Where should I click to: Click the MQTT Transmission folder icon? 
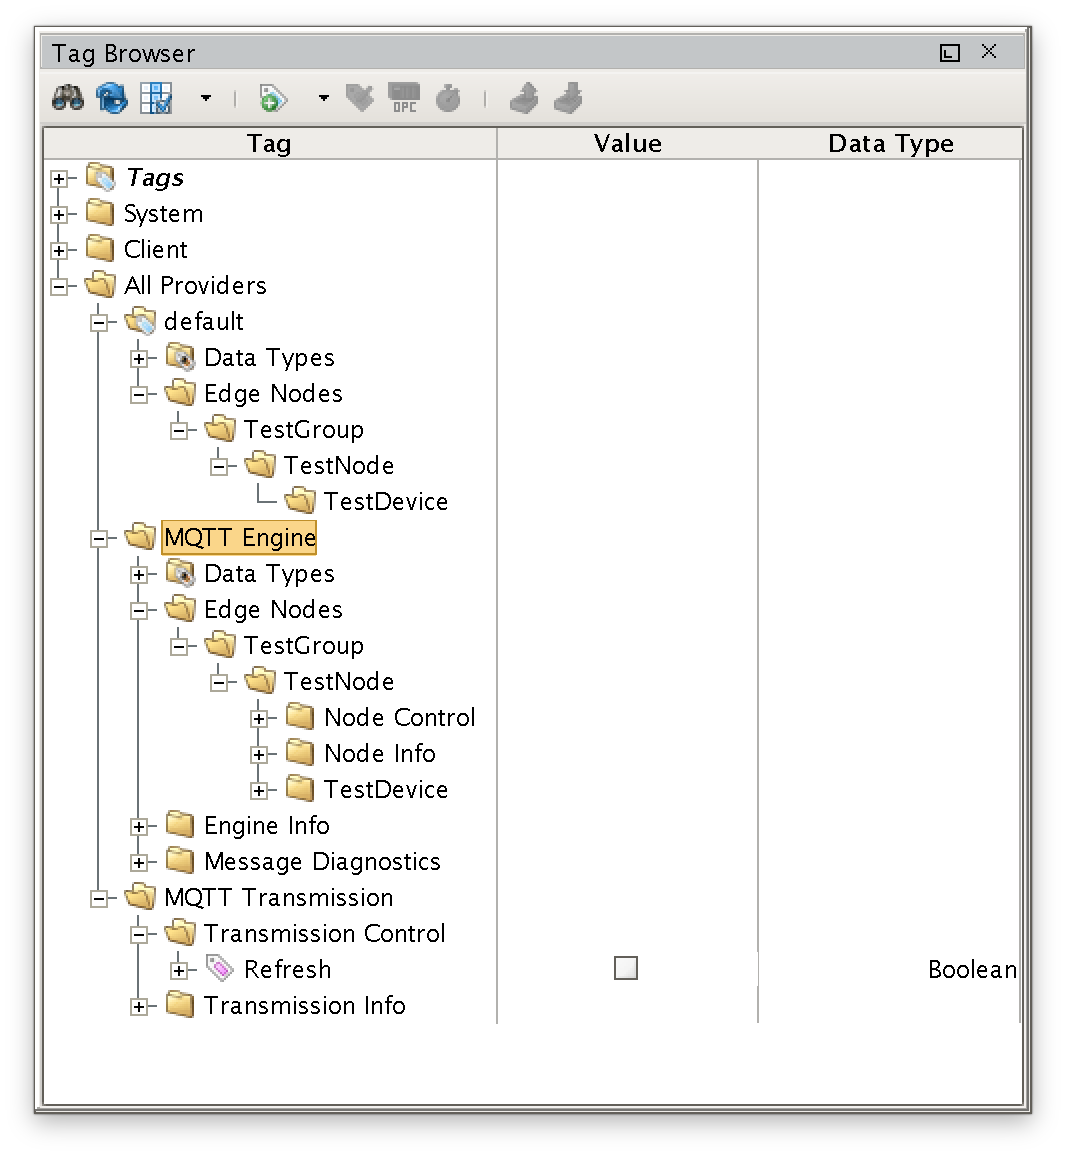pos(140,897)
